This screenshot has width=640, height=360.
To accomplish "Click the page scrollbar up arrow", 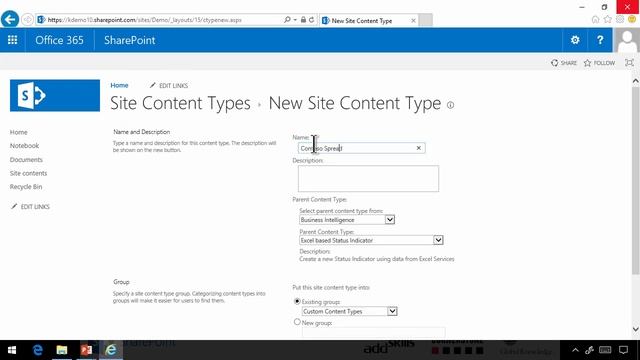I will click(636, 81).
